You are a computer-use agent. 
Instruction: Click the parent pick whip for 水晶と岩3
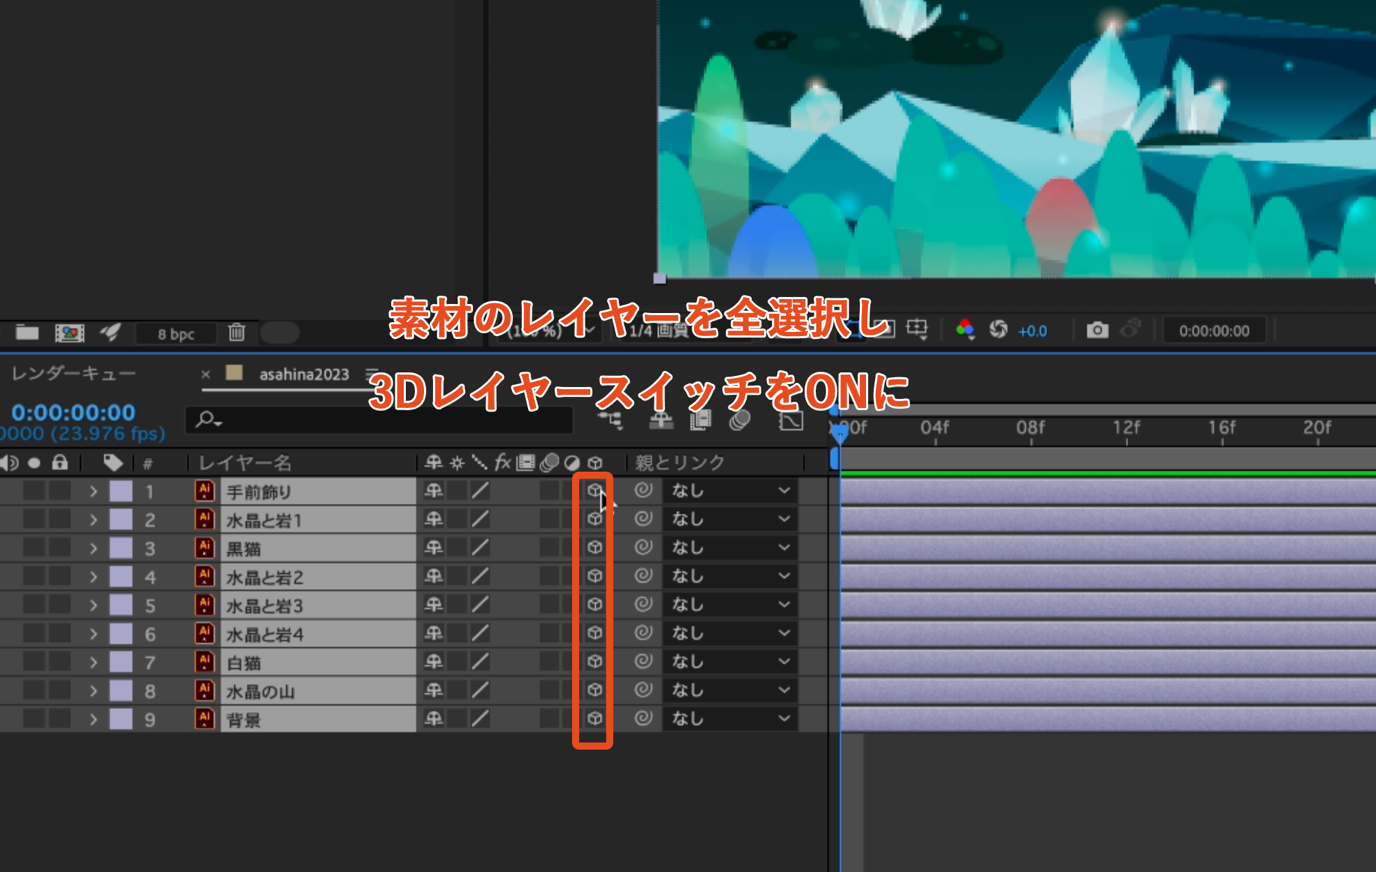pos(643,604)
